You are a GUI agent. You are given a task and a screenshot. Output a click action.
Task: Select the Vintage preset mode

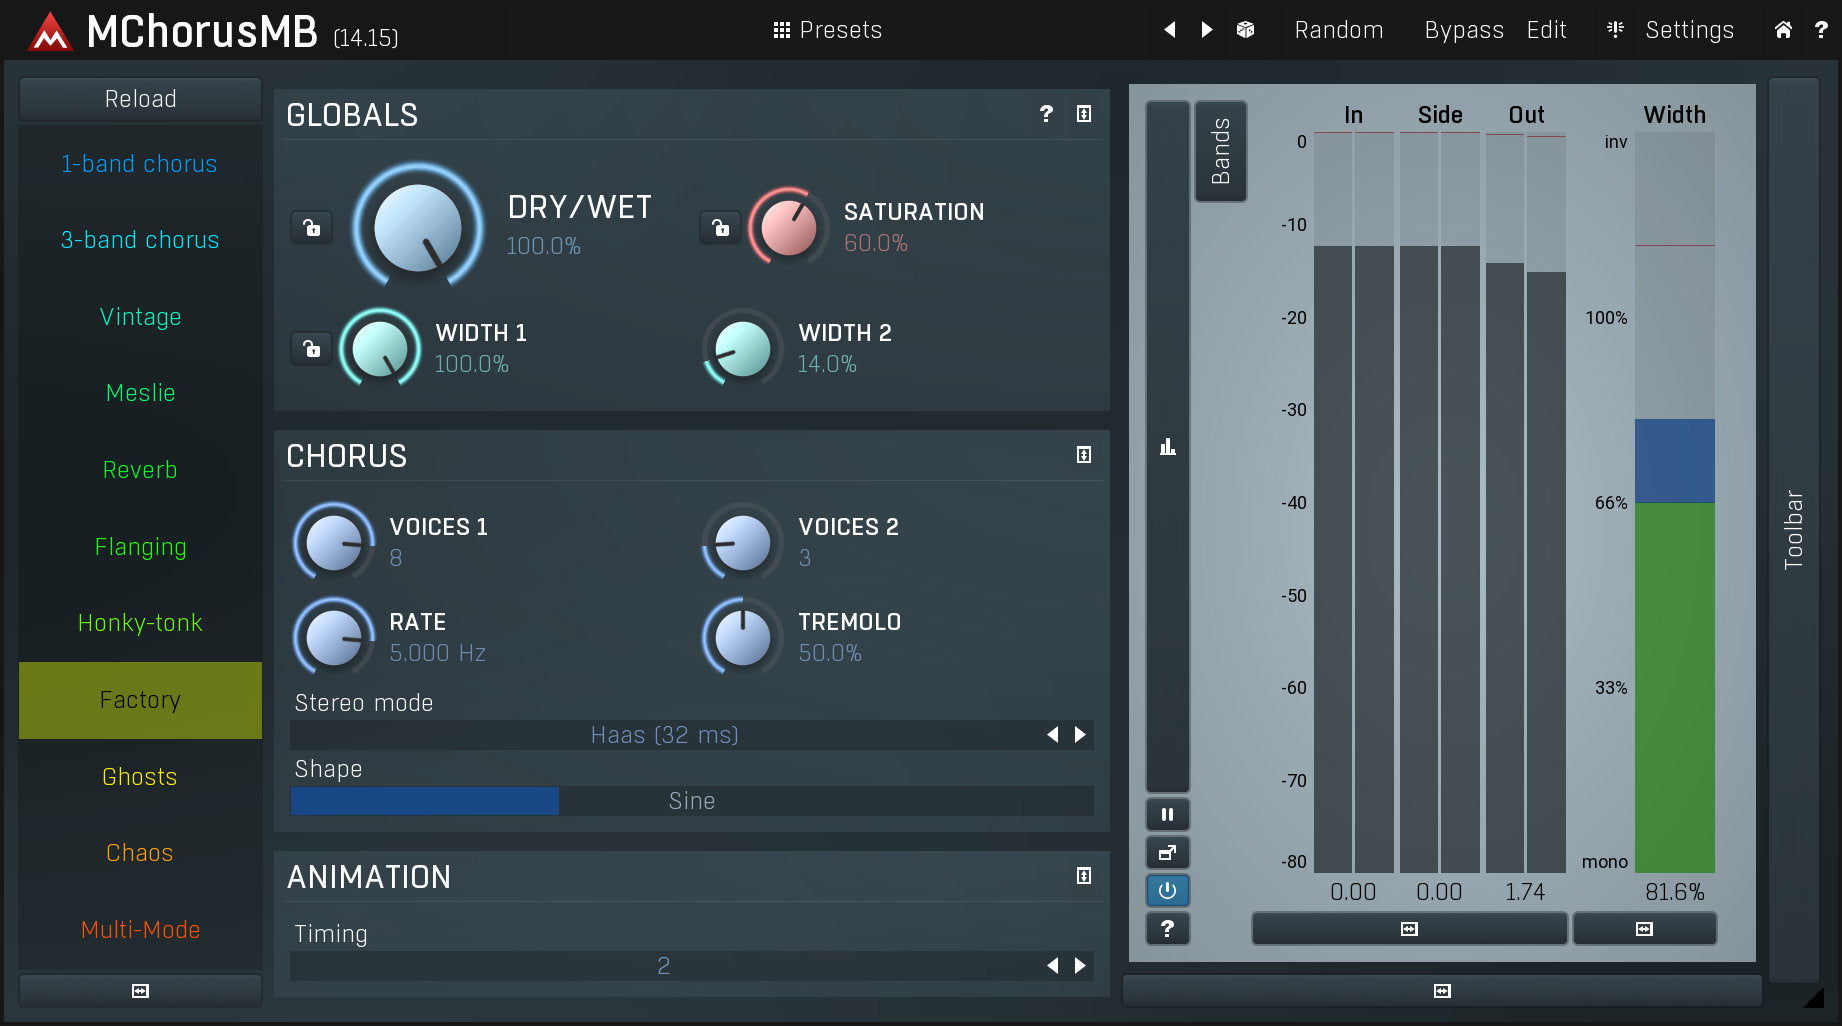[x=140, y=317]
